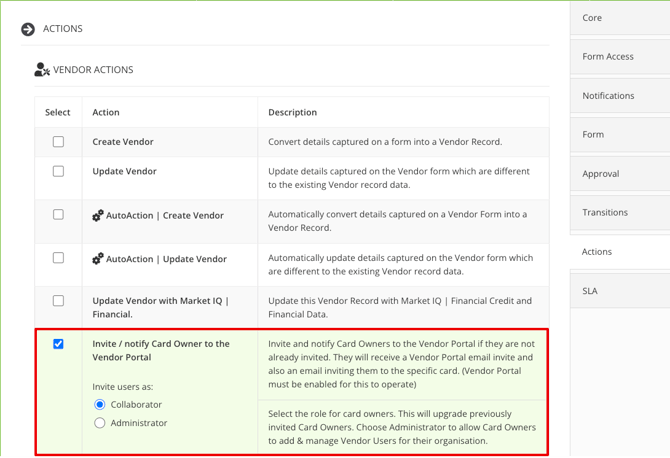Viewport: 670px width, 458px height.
Task: Click gears icon next to AutoAction Create Vendor
Action: pyautogui.click(x=98, y=215)
